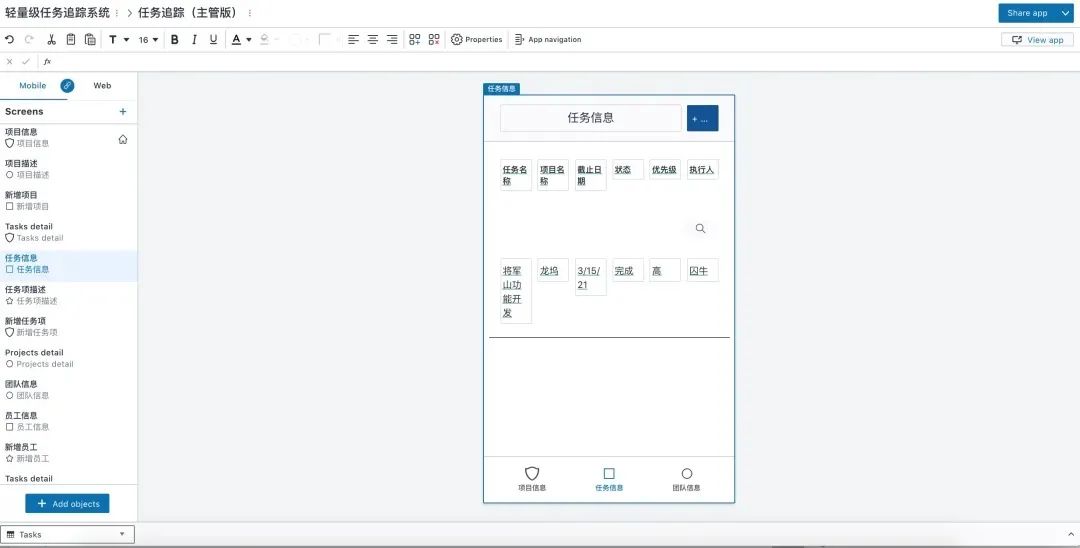Open the font size 16 dropdown
1080x548 pixels.
148,40
